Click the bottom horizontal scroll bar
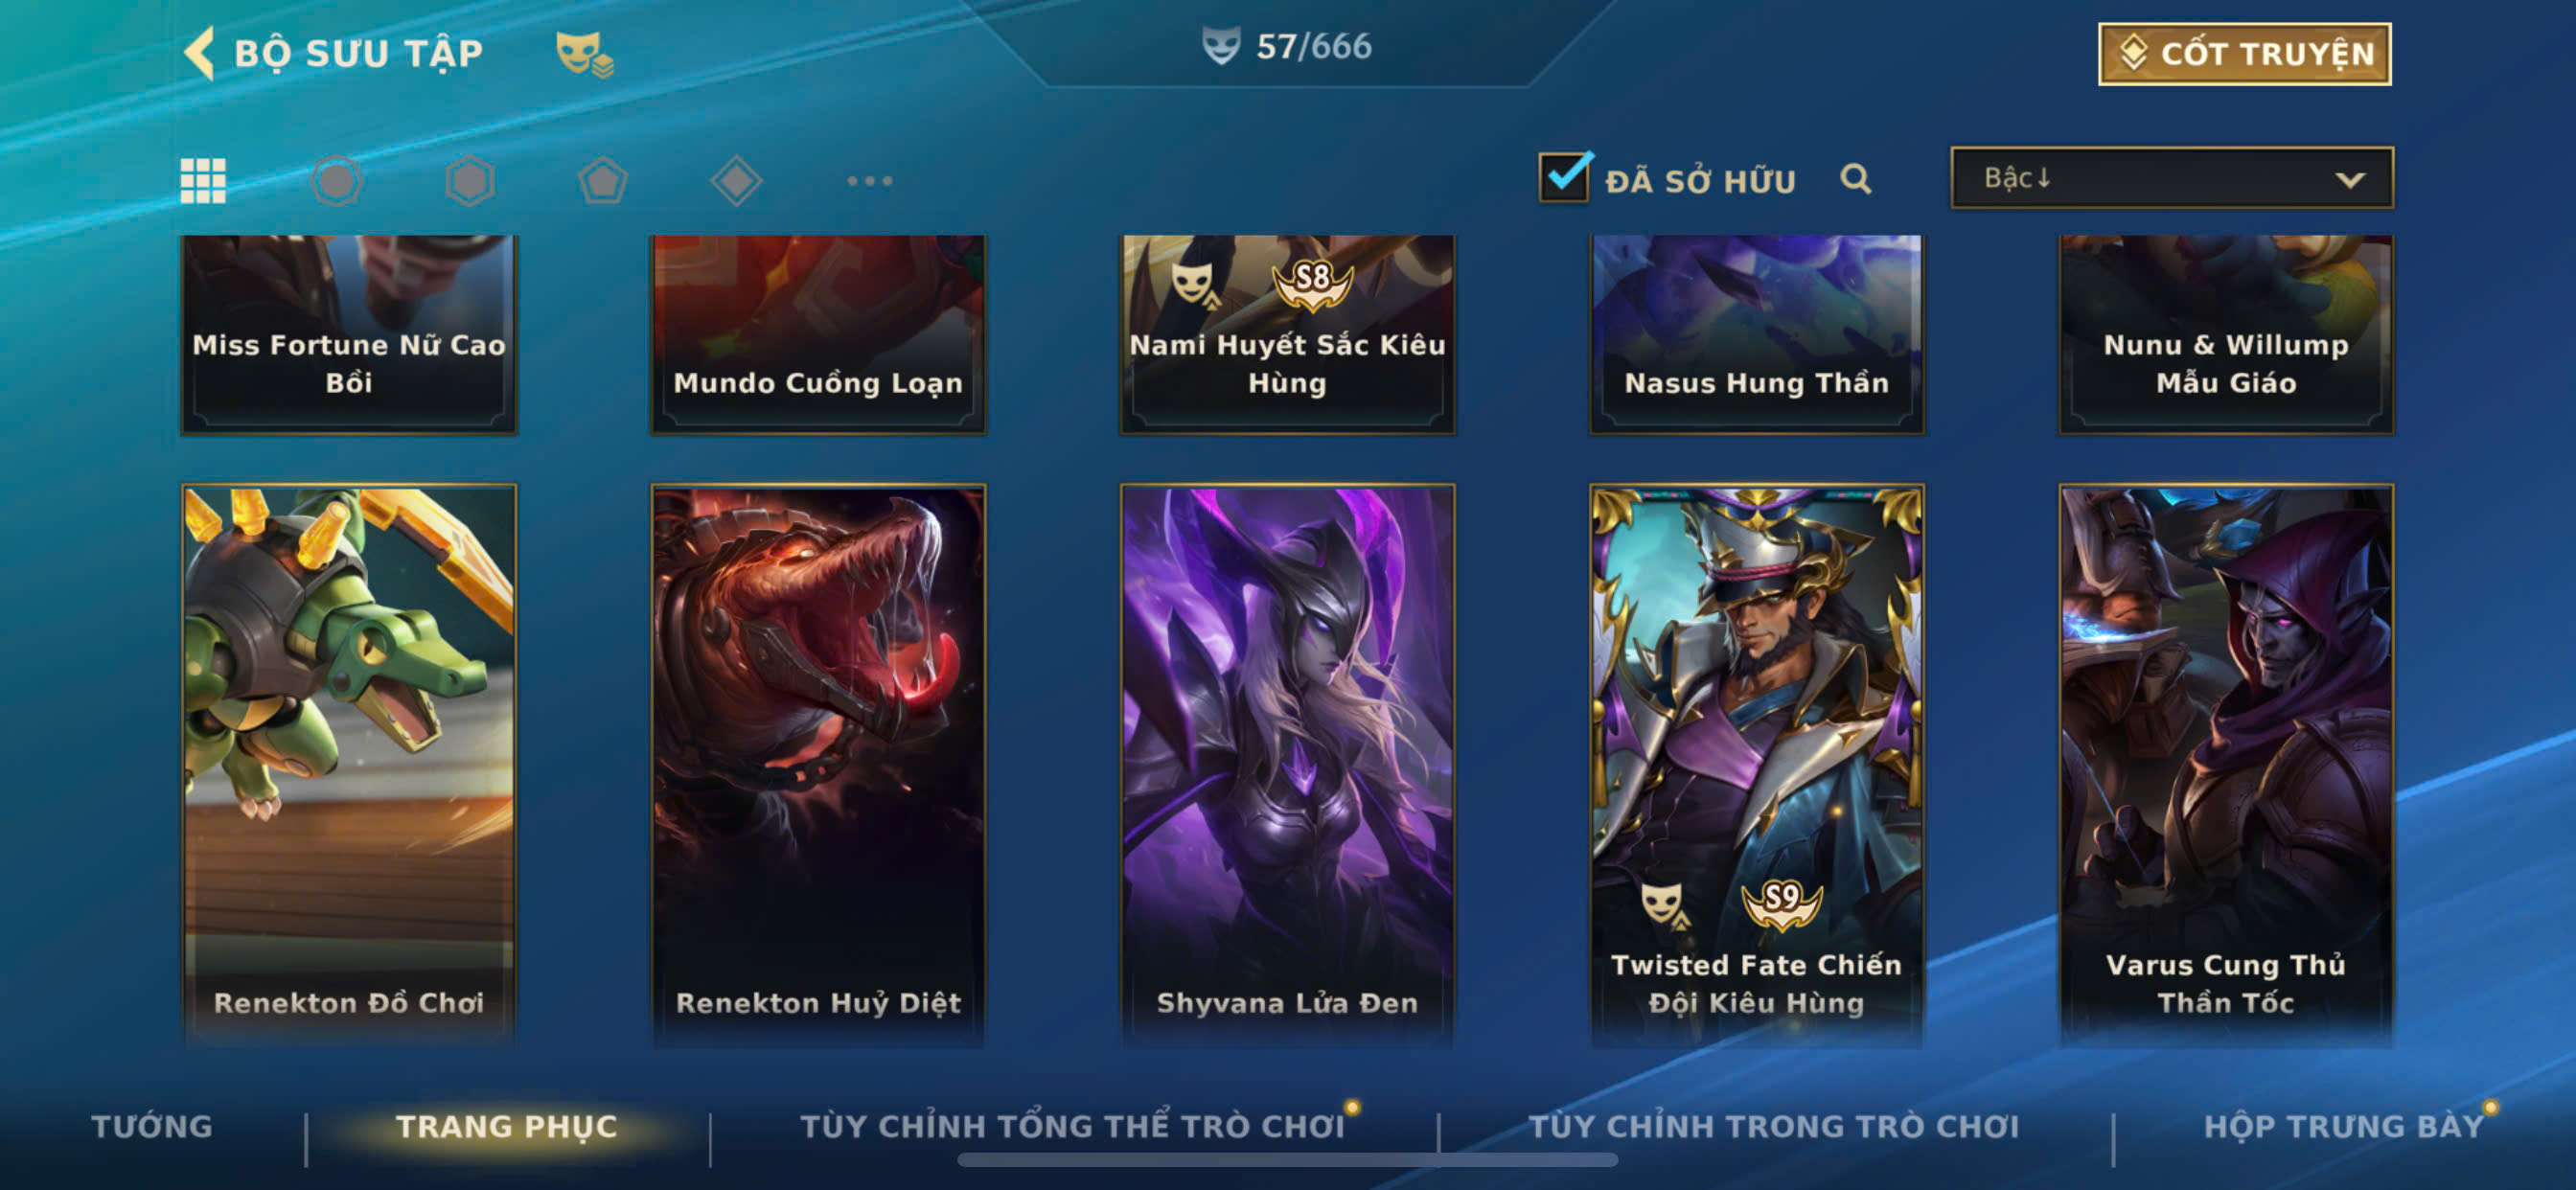The image size is (2576, 1190). tap(1287, 1160)
